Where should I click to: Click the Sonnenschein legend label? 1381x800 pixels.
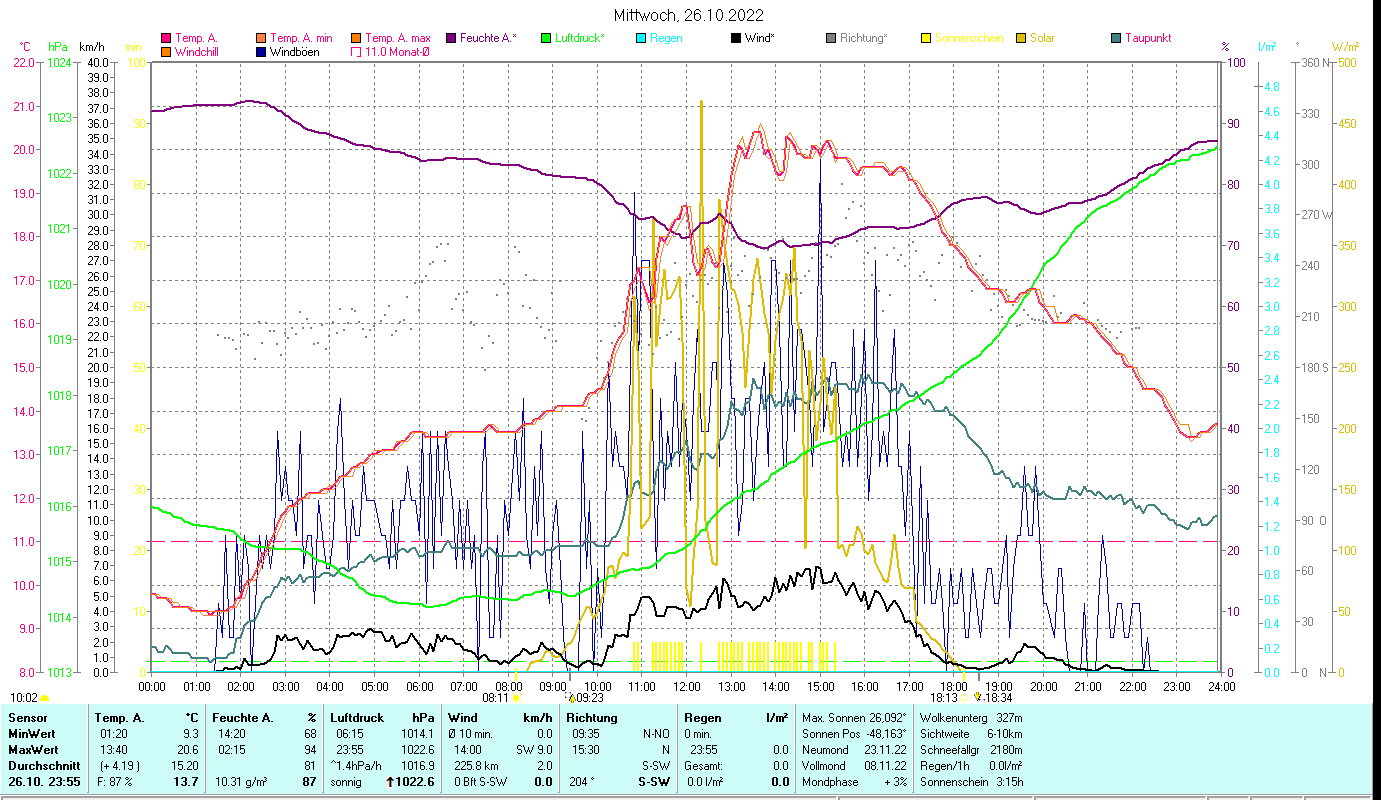click(x=968, y=38)
